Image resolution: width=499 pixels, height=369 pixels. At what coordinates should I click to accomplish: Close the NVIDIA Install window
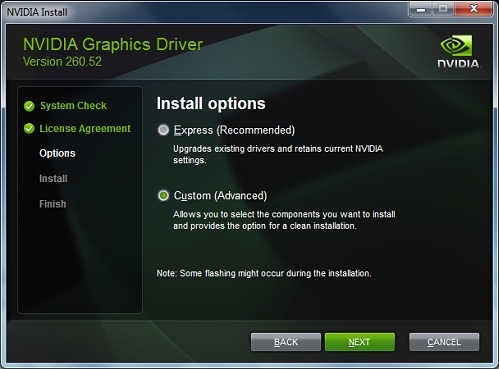coord(473,9)
